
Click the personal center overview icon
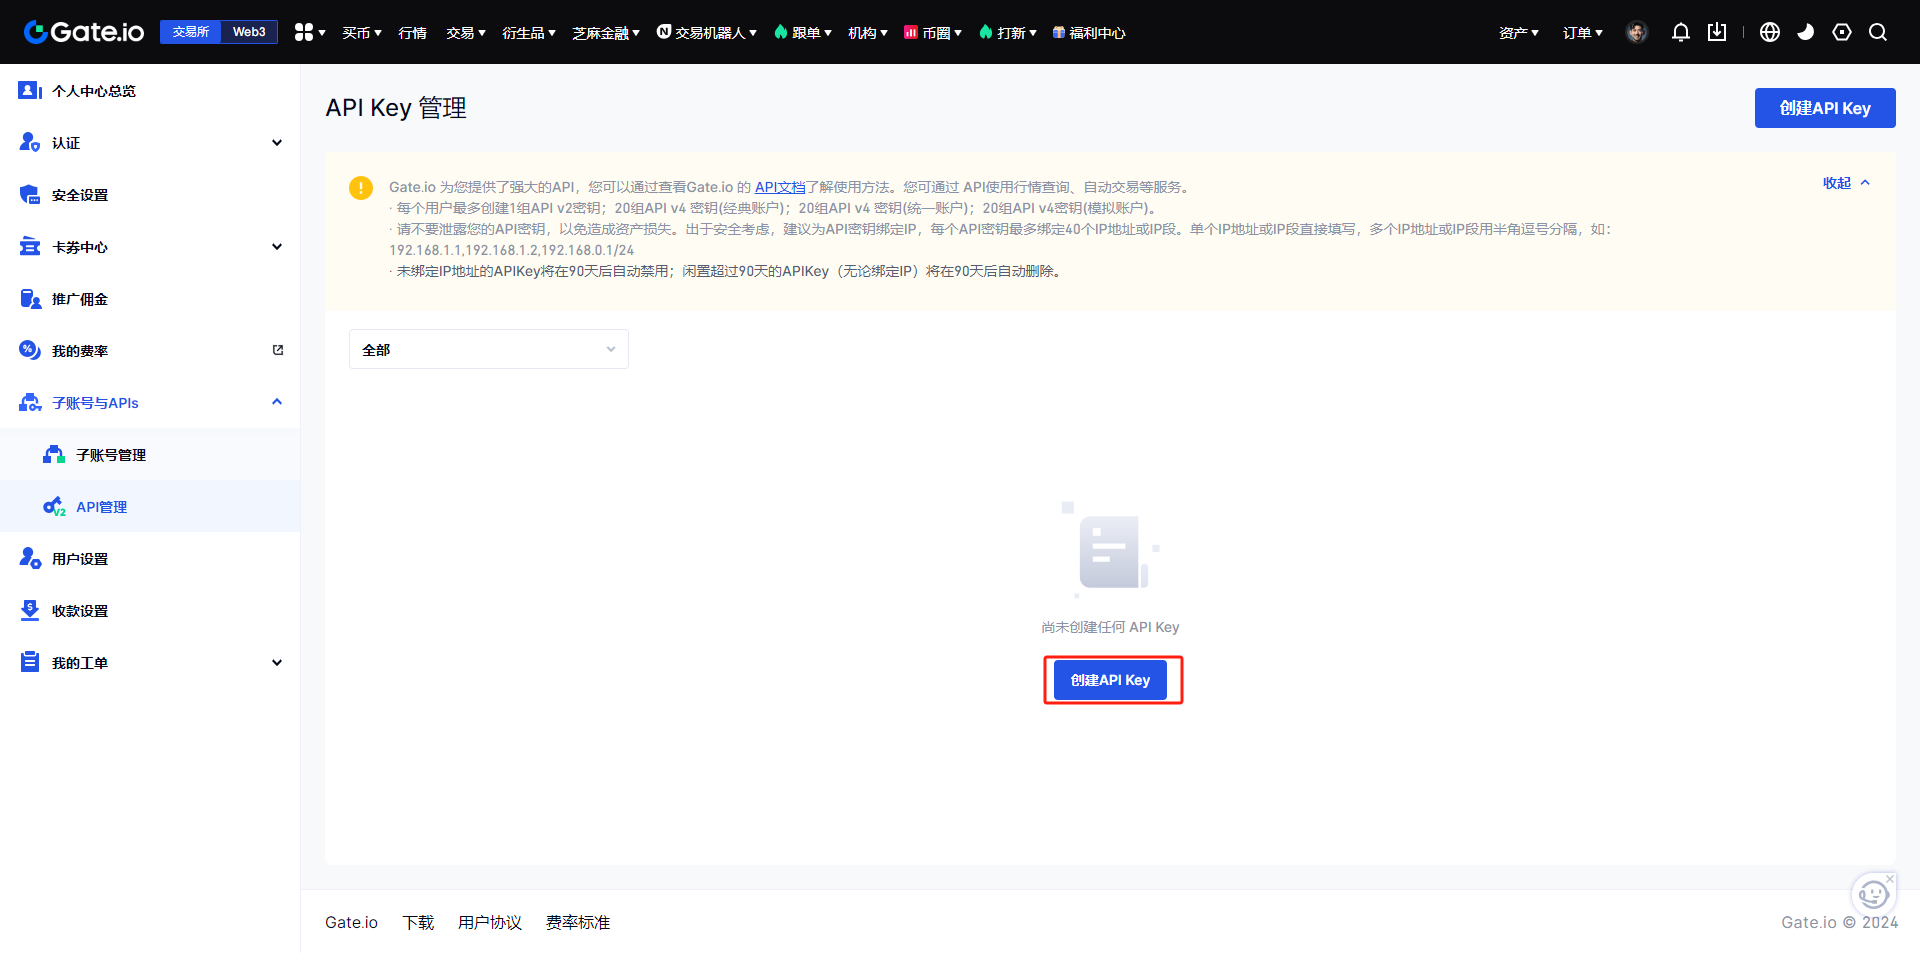30,91
